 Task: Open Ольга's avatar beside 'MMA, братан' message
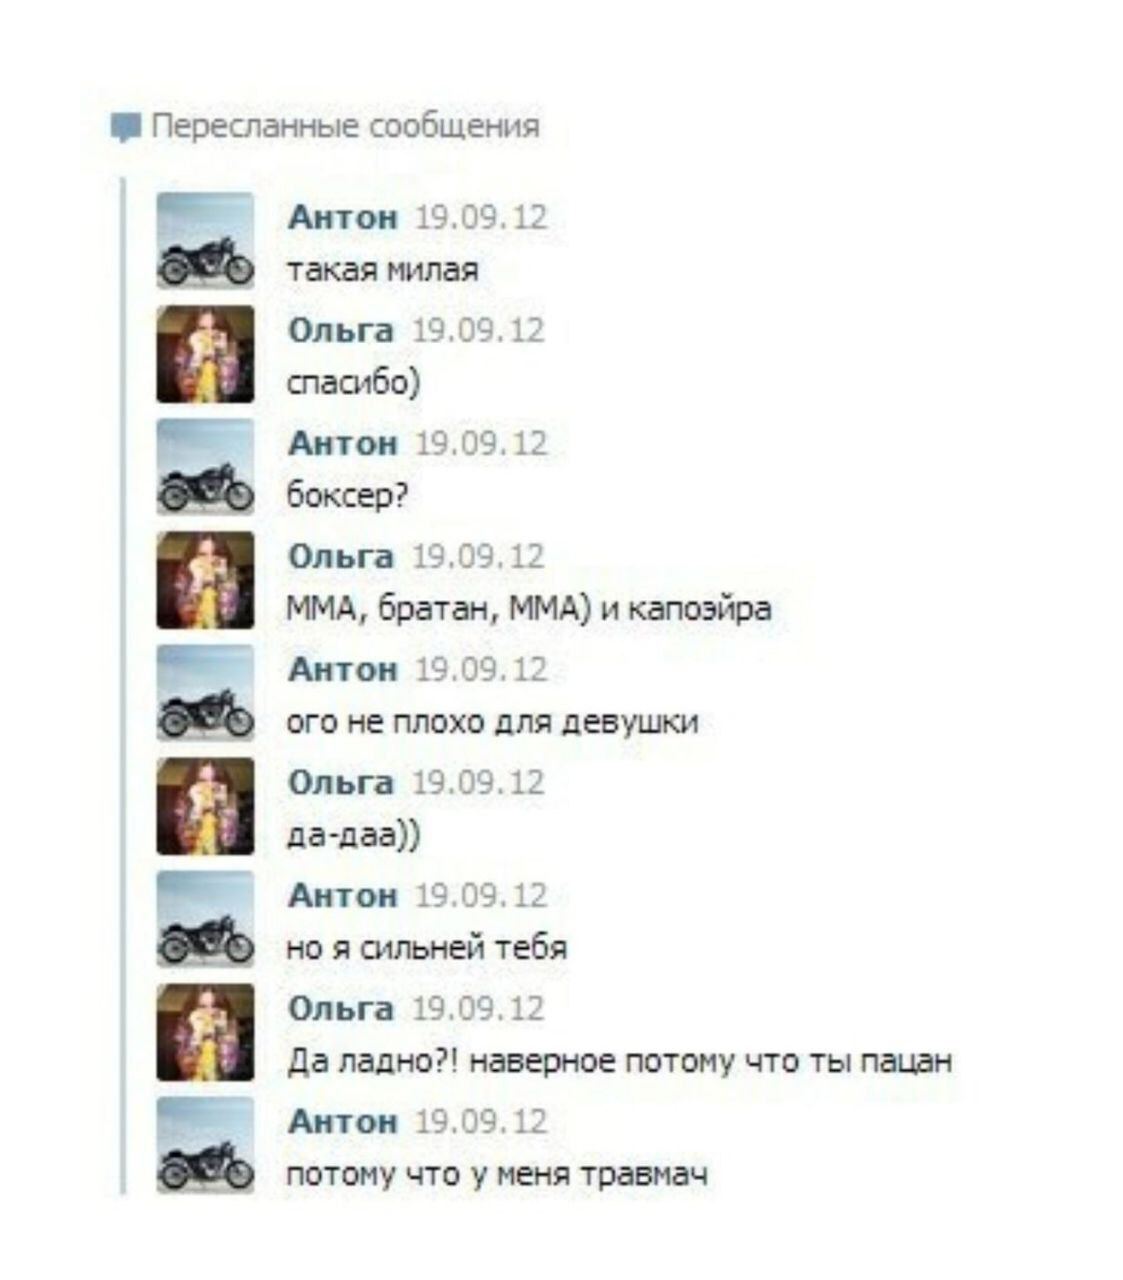pyautogui.click(x=206, y=580)
